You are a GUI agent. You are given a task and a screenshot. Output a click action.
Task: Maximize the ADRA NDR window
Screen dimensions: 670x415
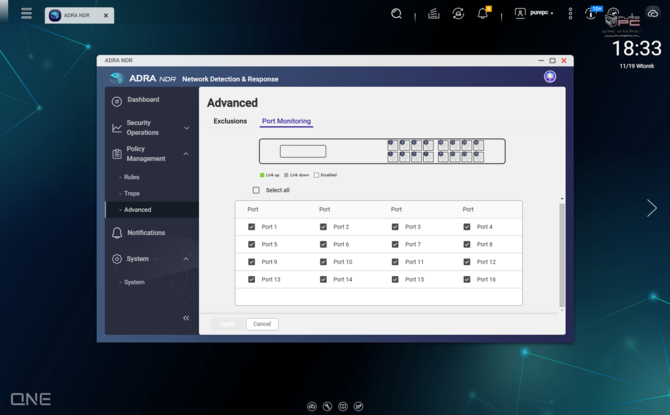552,61
